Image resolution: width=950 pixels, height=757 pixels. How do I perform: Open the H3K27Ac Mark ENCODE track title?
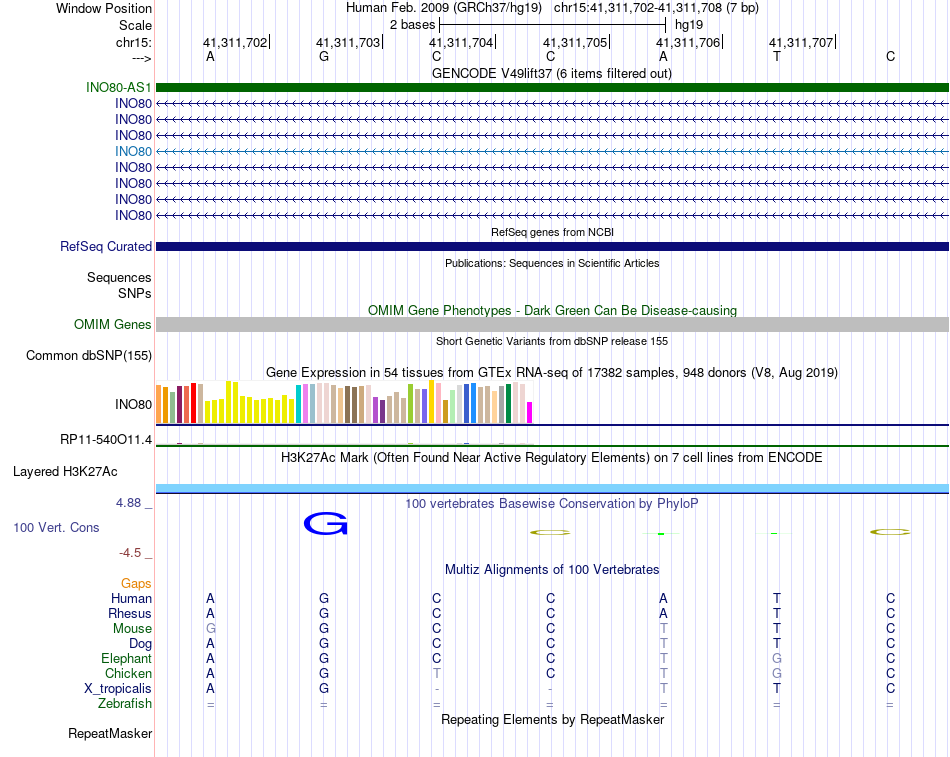point(552,458)
